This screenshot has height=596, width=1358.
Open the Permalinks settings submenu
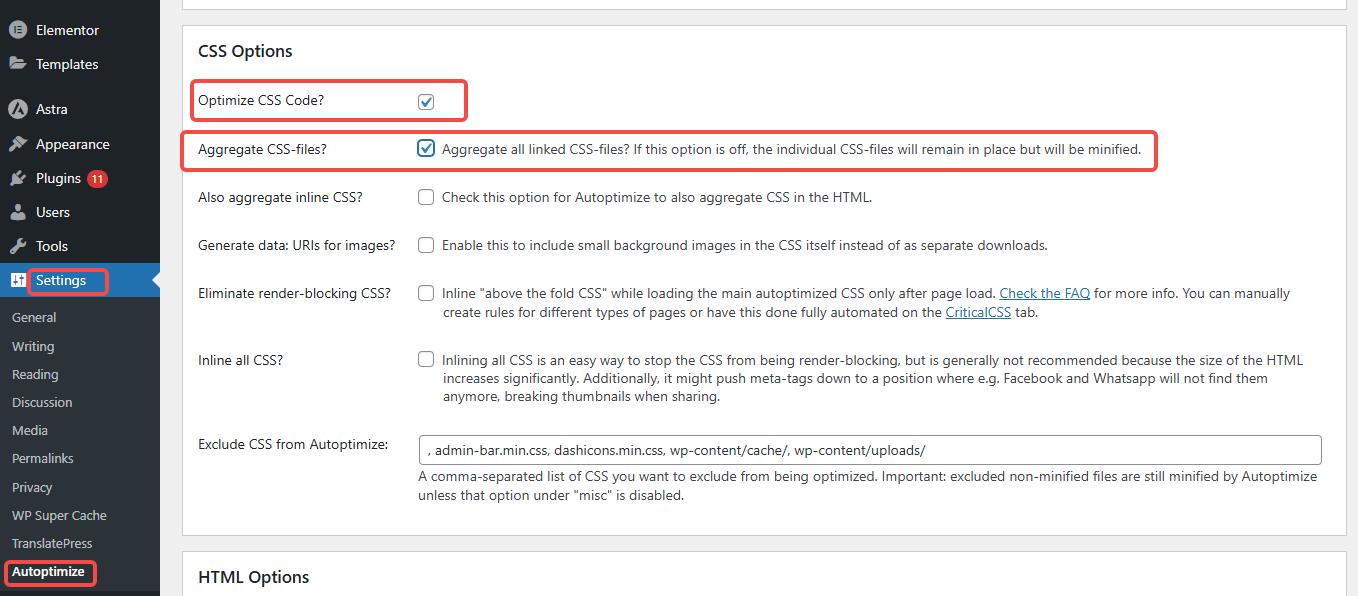tap(43, 458)
